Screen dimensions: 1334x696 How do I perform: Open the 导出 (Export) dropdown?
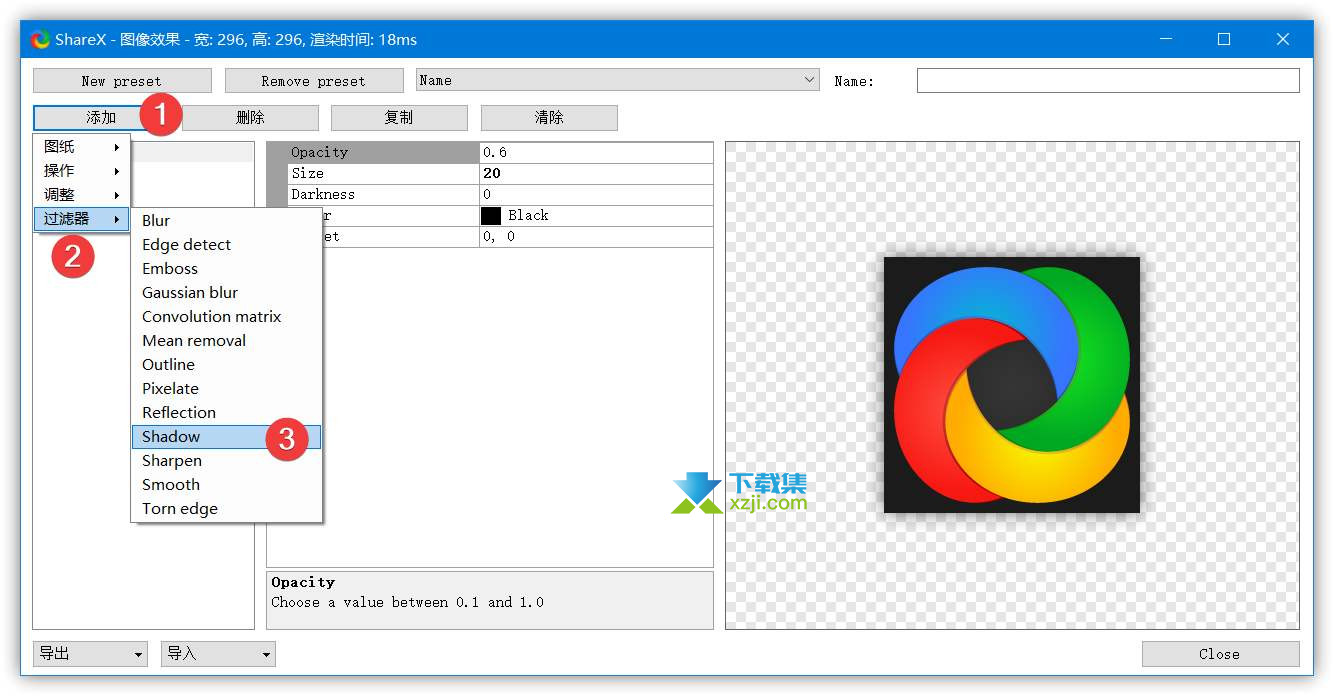[x=90, y=654]
